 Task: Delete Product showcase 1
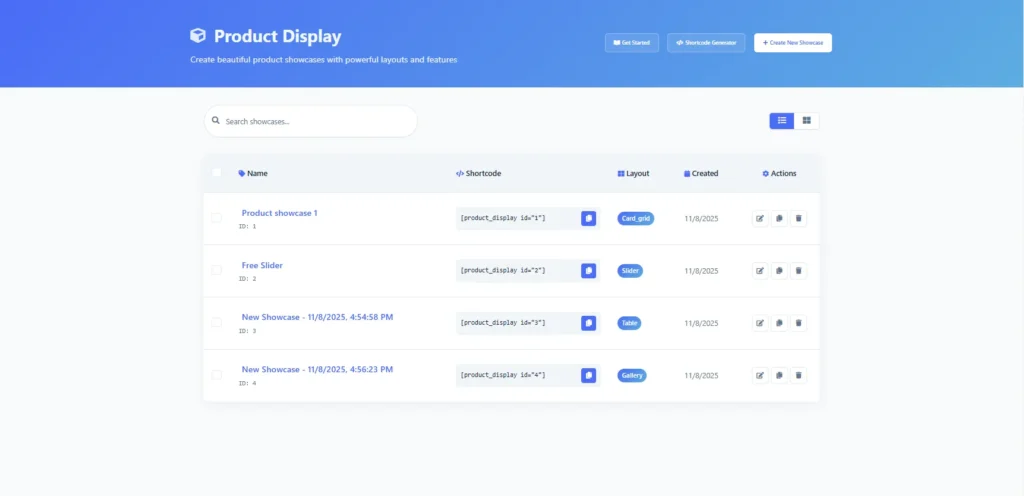click(798, 219)
